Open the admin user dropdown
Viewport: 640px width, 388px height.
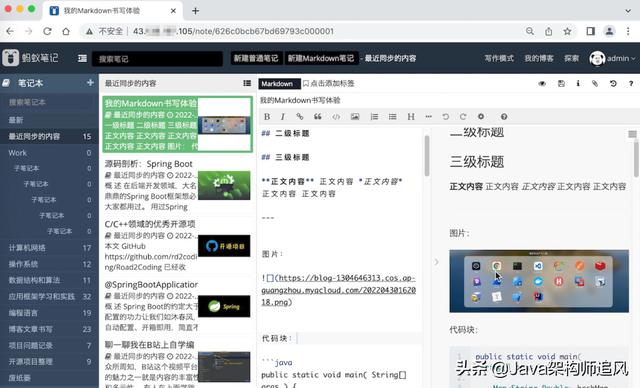pos(612,58)
